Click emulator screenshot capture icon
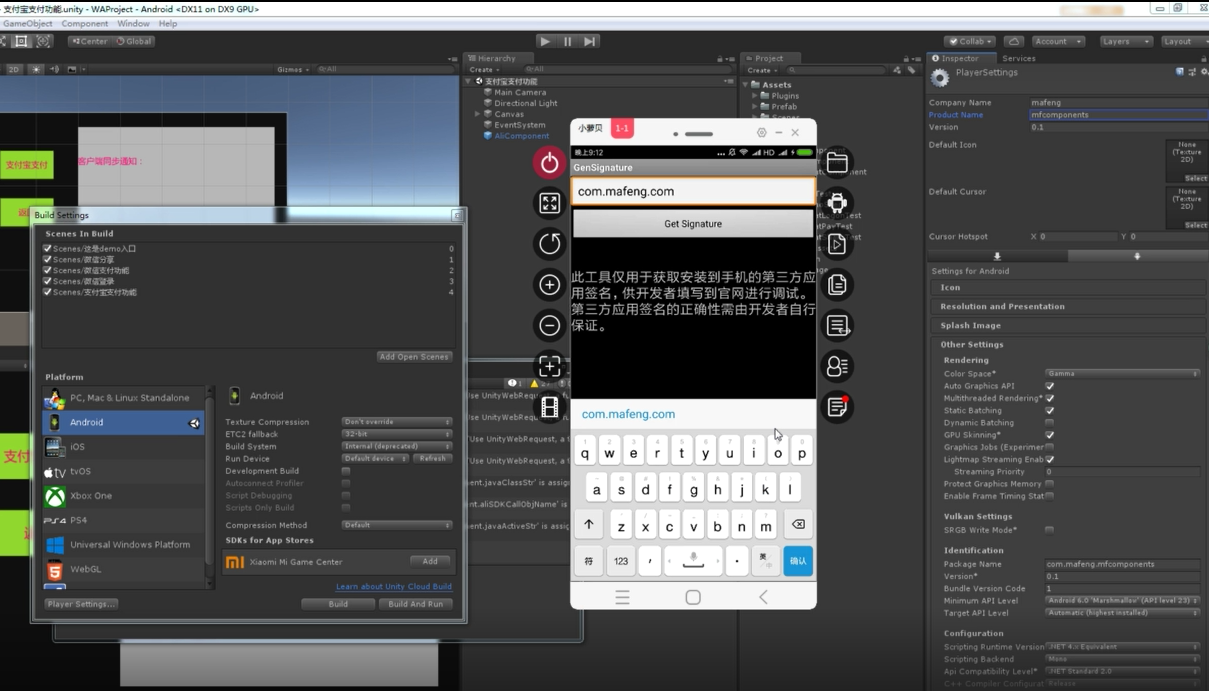 point(549,366)
